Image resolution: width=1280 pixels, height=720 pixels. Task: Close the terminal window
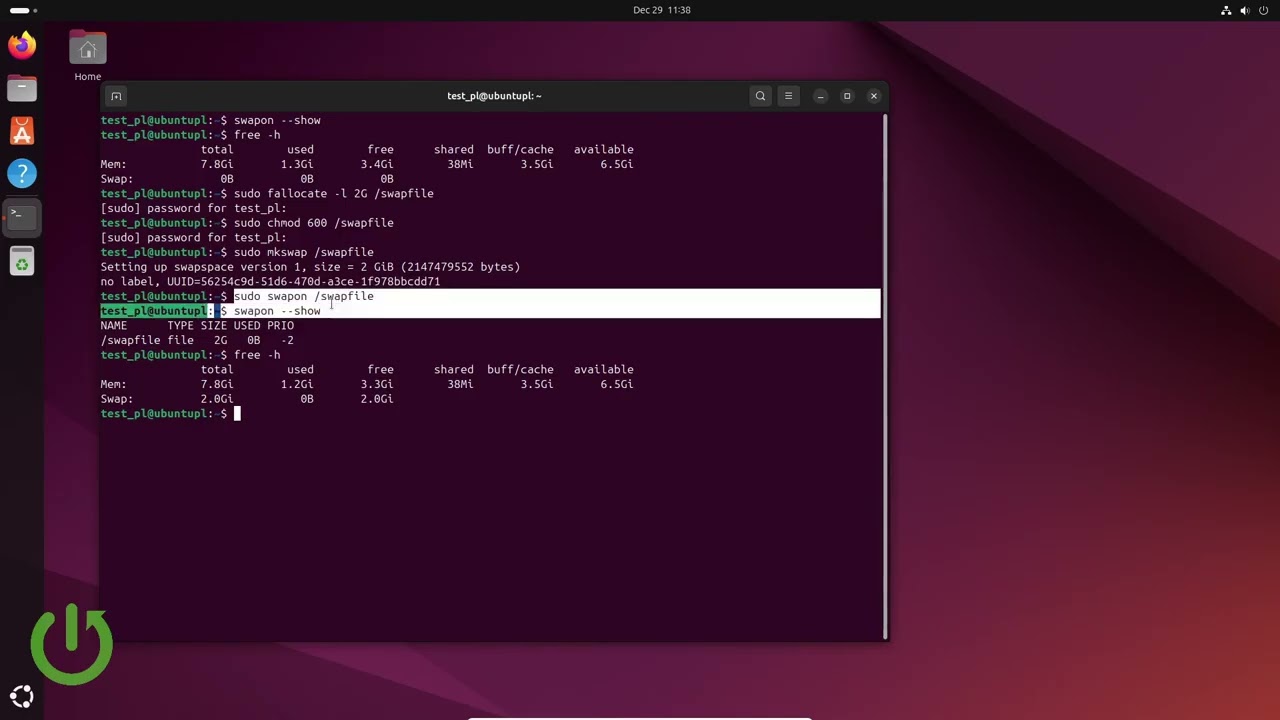874,96
